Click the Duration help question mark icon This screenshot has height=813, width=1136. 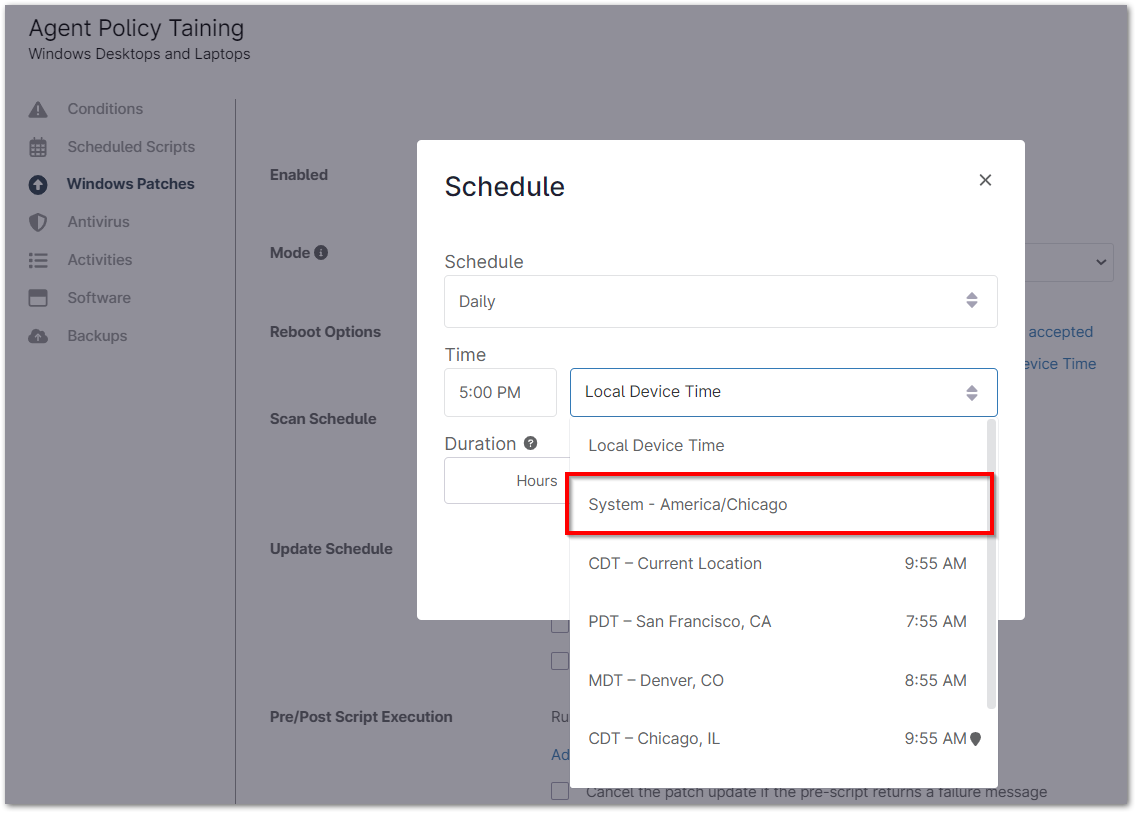(x=531, y=443)
